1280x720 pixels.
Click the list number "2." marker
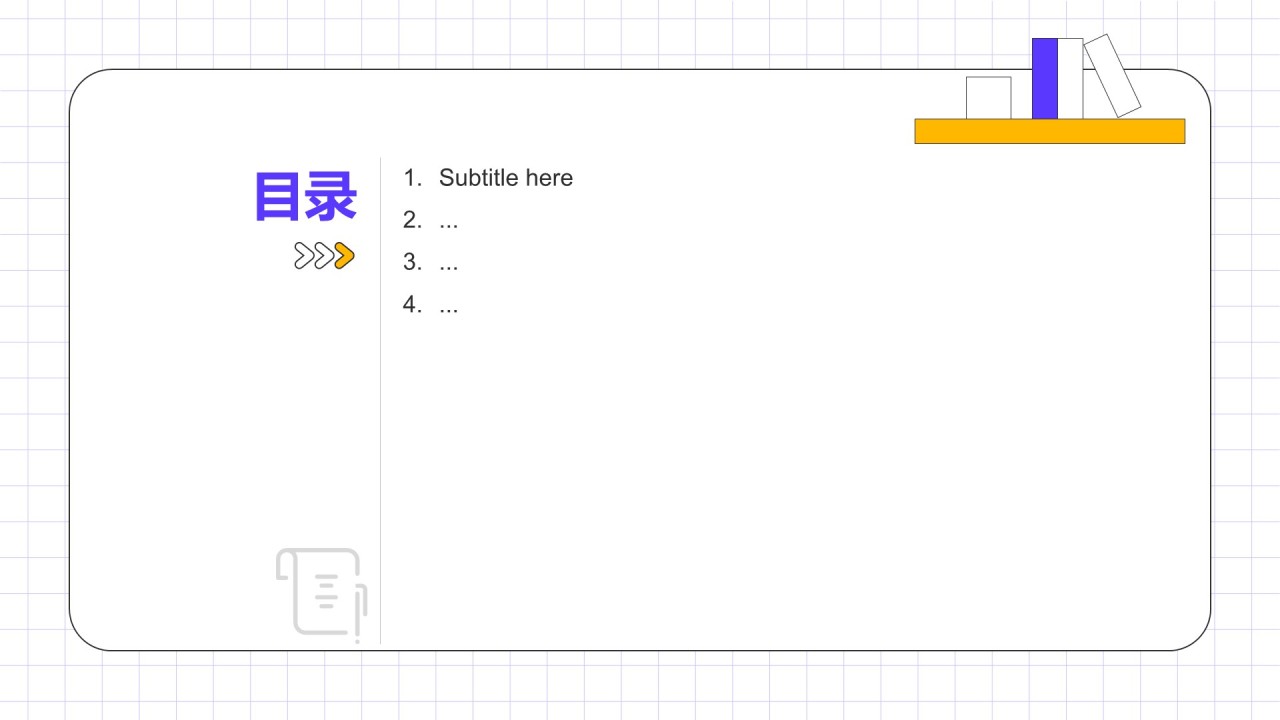413,220
